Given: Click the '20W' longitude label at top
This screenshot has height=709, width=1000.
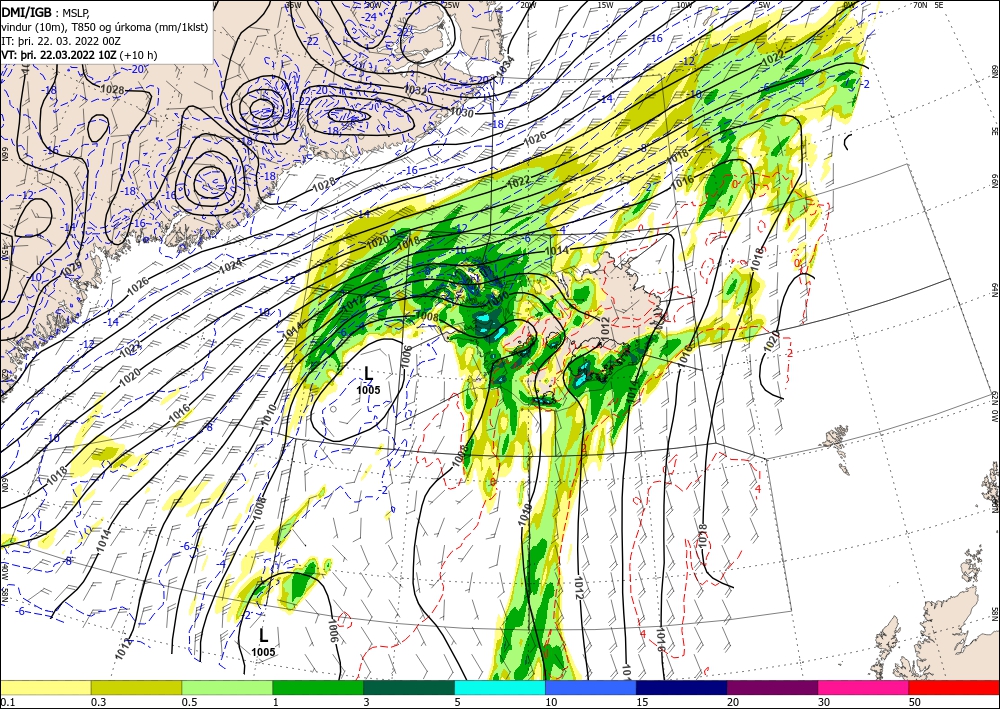Looking at the screenshot, I should (528, 5).
